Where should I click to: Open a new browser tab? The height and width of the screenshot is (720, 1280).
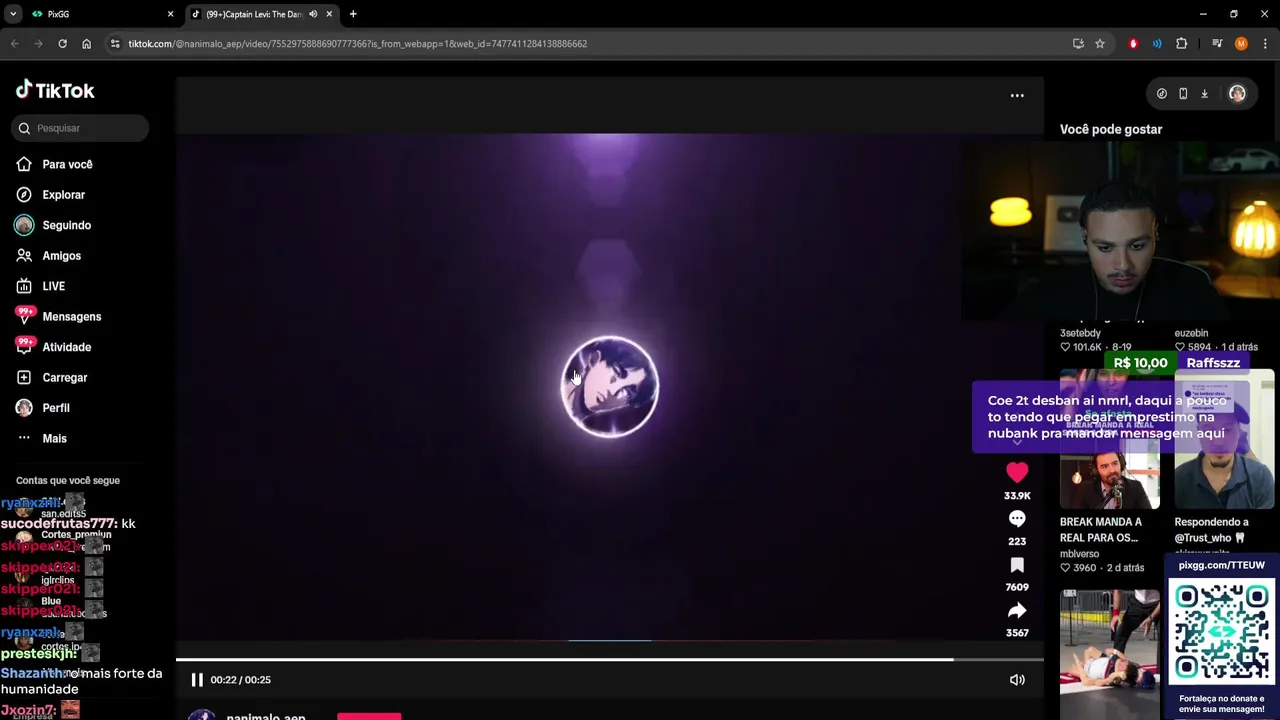click(x=353, y=14)
